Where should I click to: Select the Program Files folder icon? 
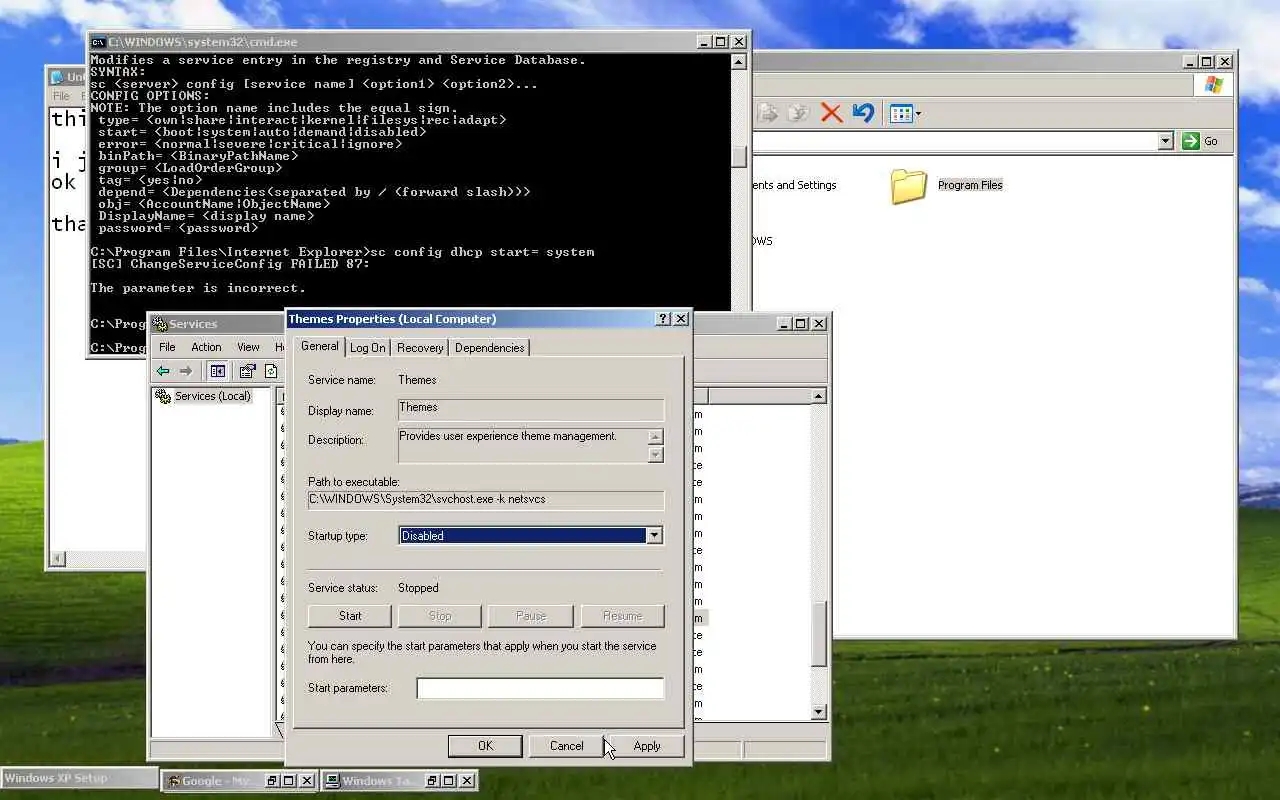coord(909,186)
